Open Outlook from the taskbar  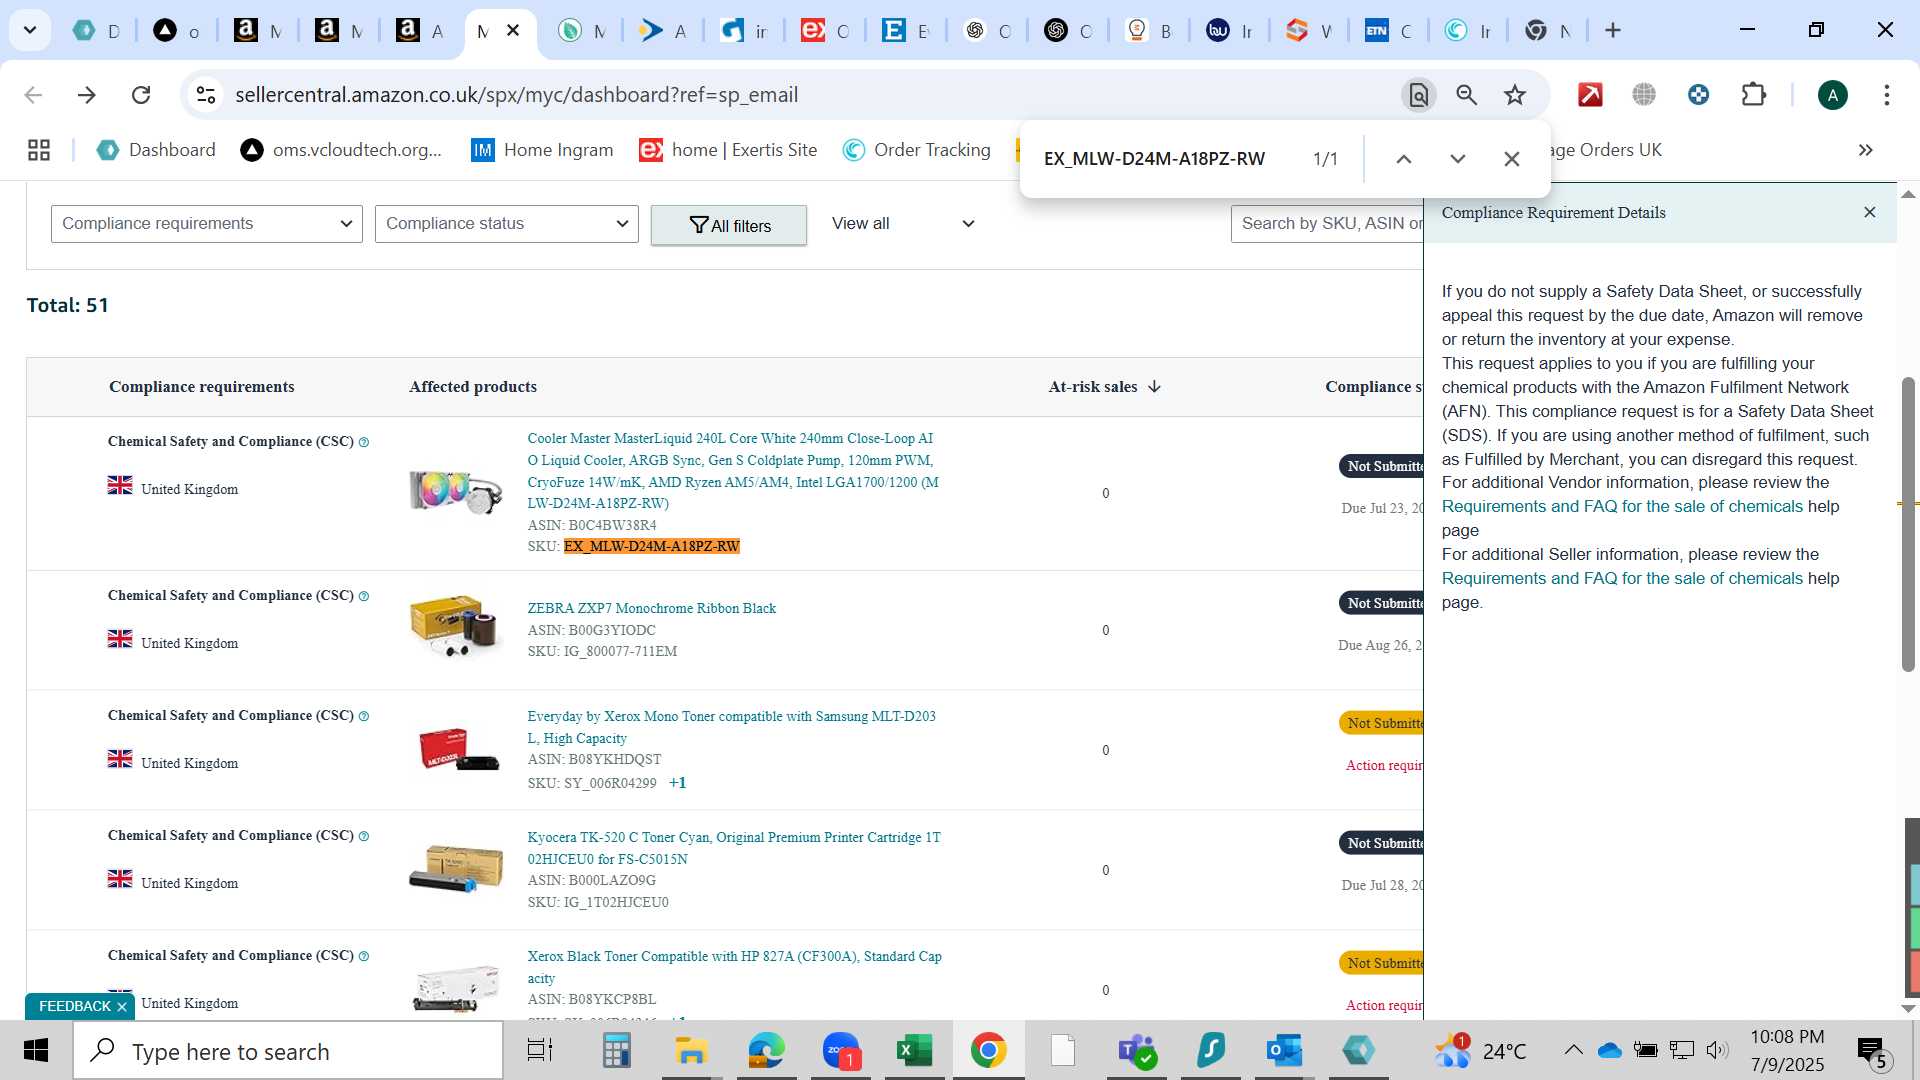1284,1050
